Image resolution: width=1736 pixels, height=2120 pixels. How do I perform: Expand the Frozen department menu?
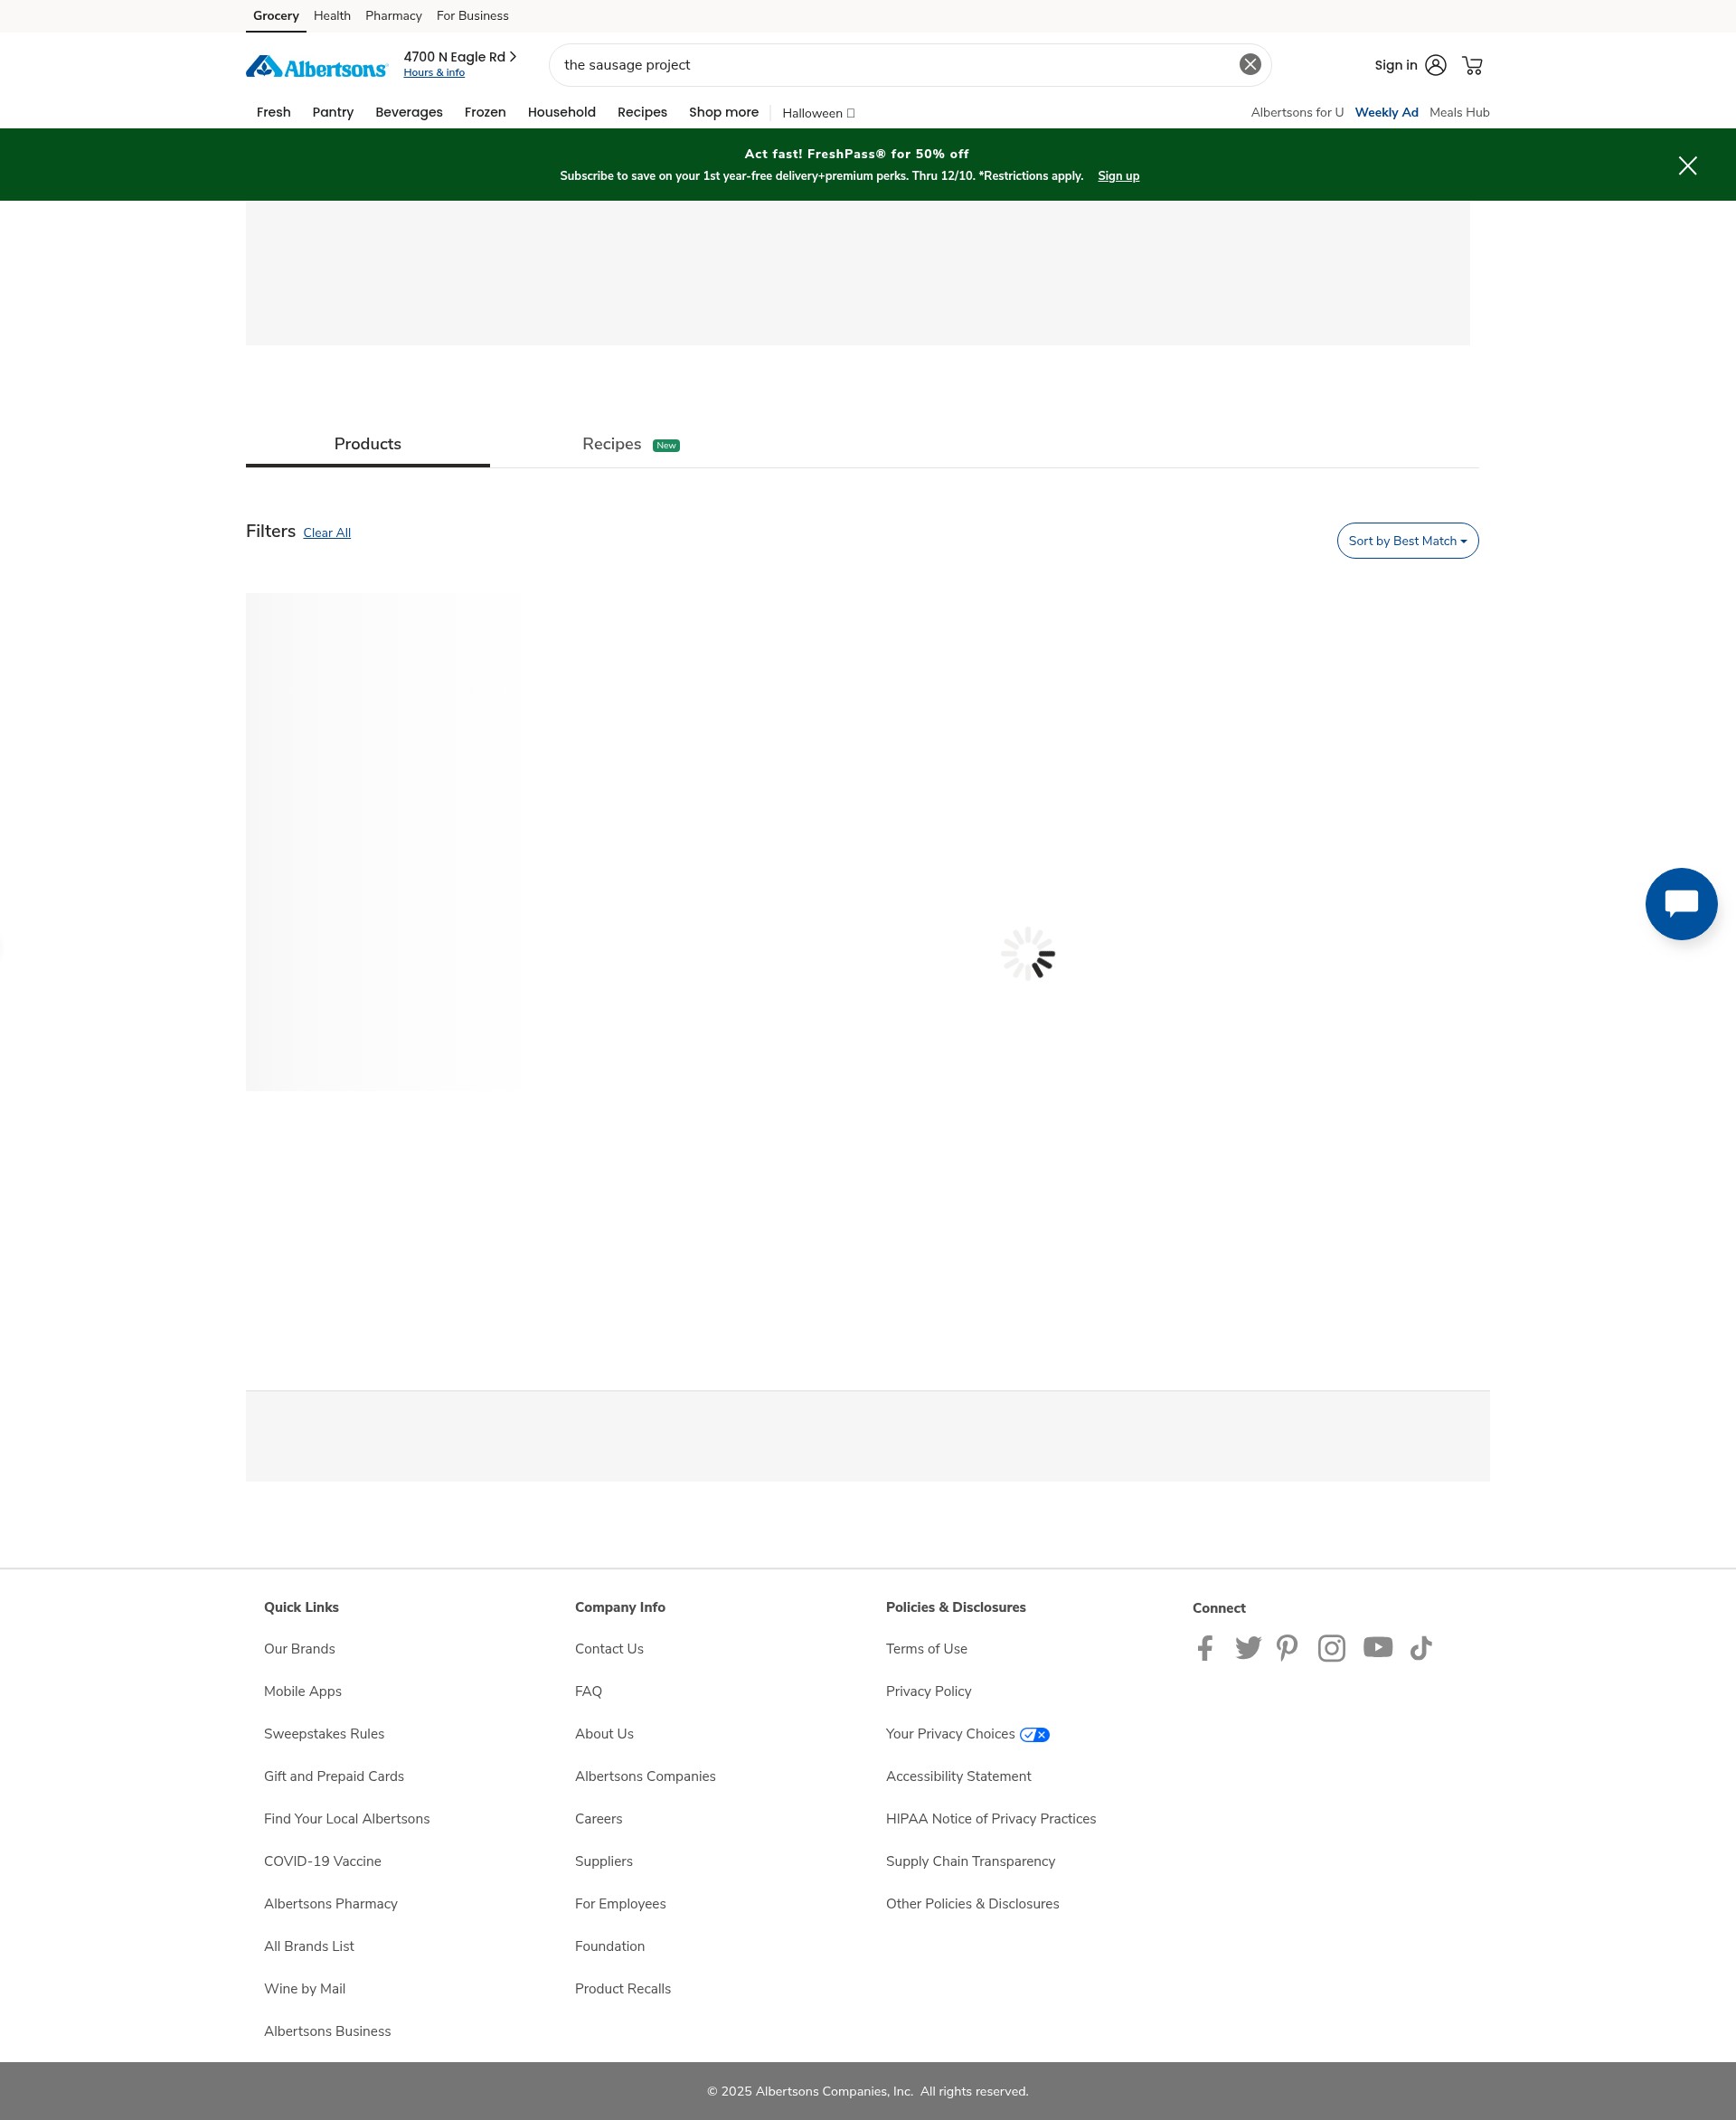pyautogui.click(x=485, y=112)
